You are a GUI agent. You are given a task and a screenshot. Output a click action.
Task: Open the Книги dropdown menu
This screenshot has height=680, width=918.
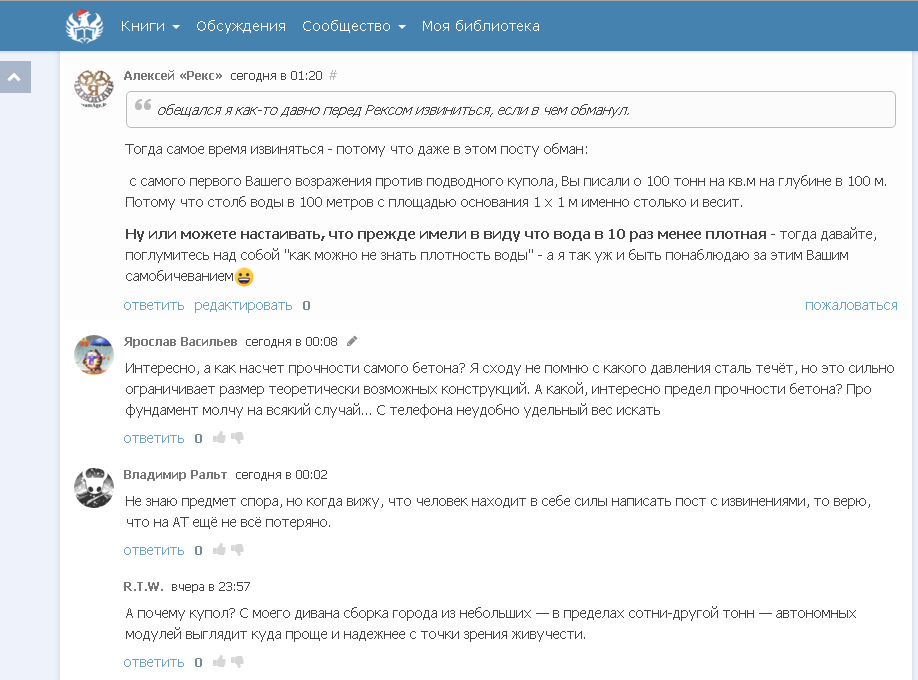click(x=150, y=26)
